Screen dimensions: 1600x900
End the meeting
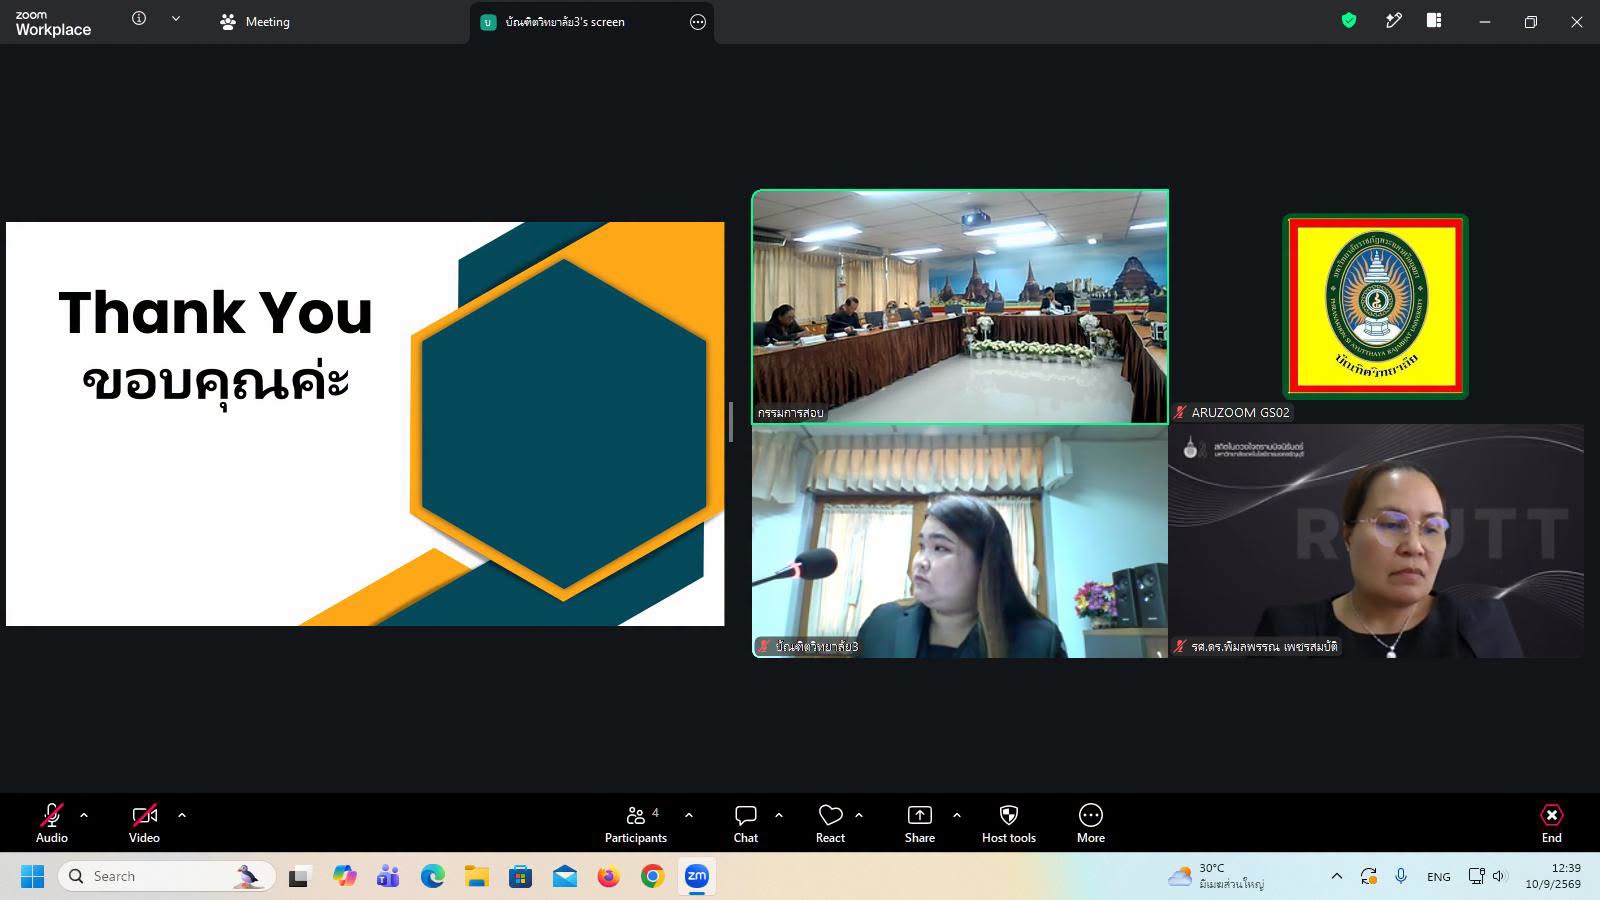(x=1552, y=824)
